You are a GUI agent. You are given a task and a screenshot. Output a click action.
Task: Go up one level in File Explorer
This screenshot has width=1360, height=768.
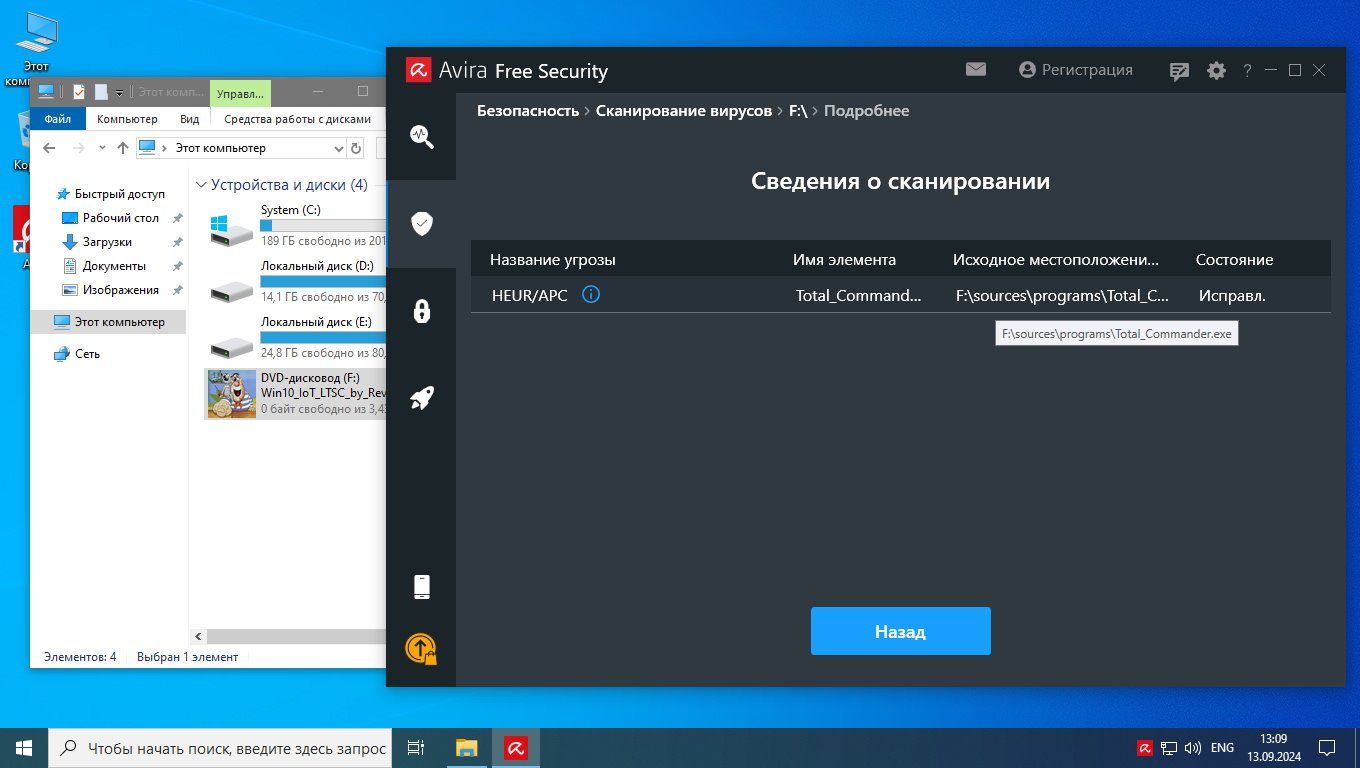pyautogui.click(x=123, y=148)
